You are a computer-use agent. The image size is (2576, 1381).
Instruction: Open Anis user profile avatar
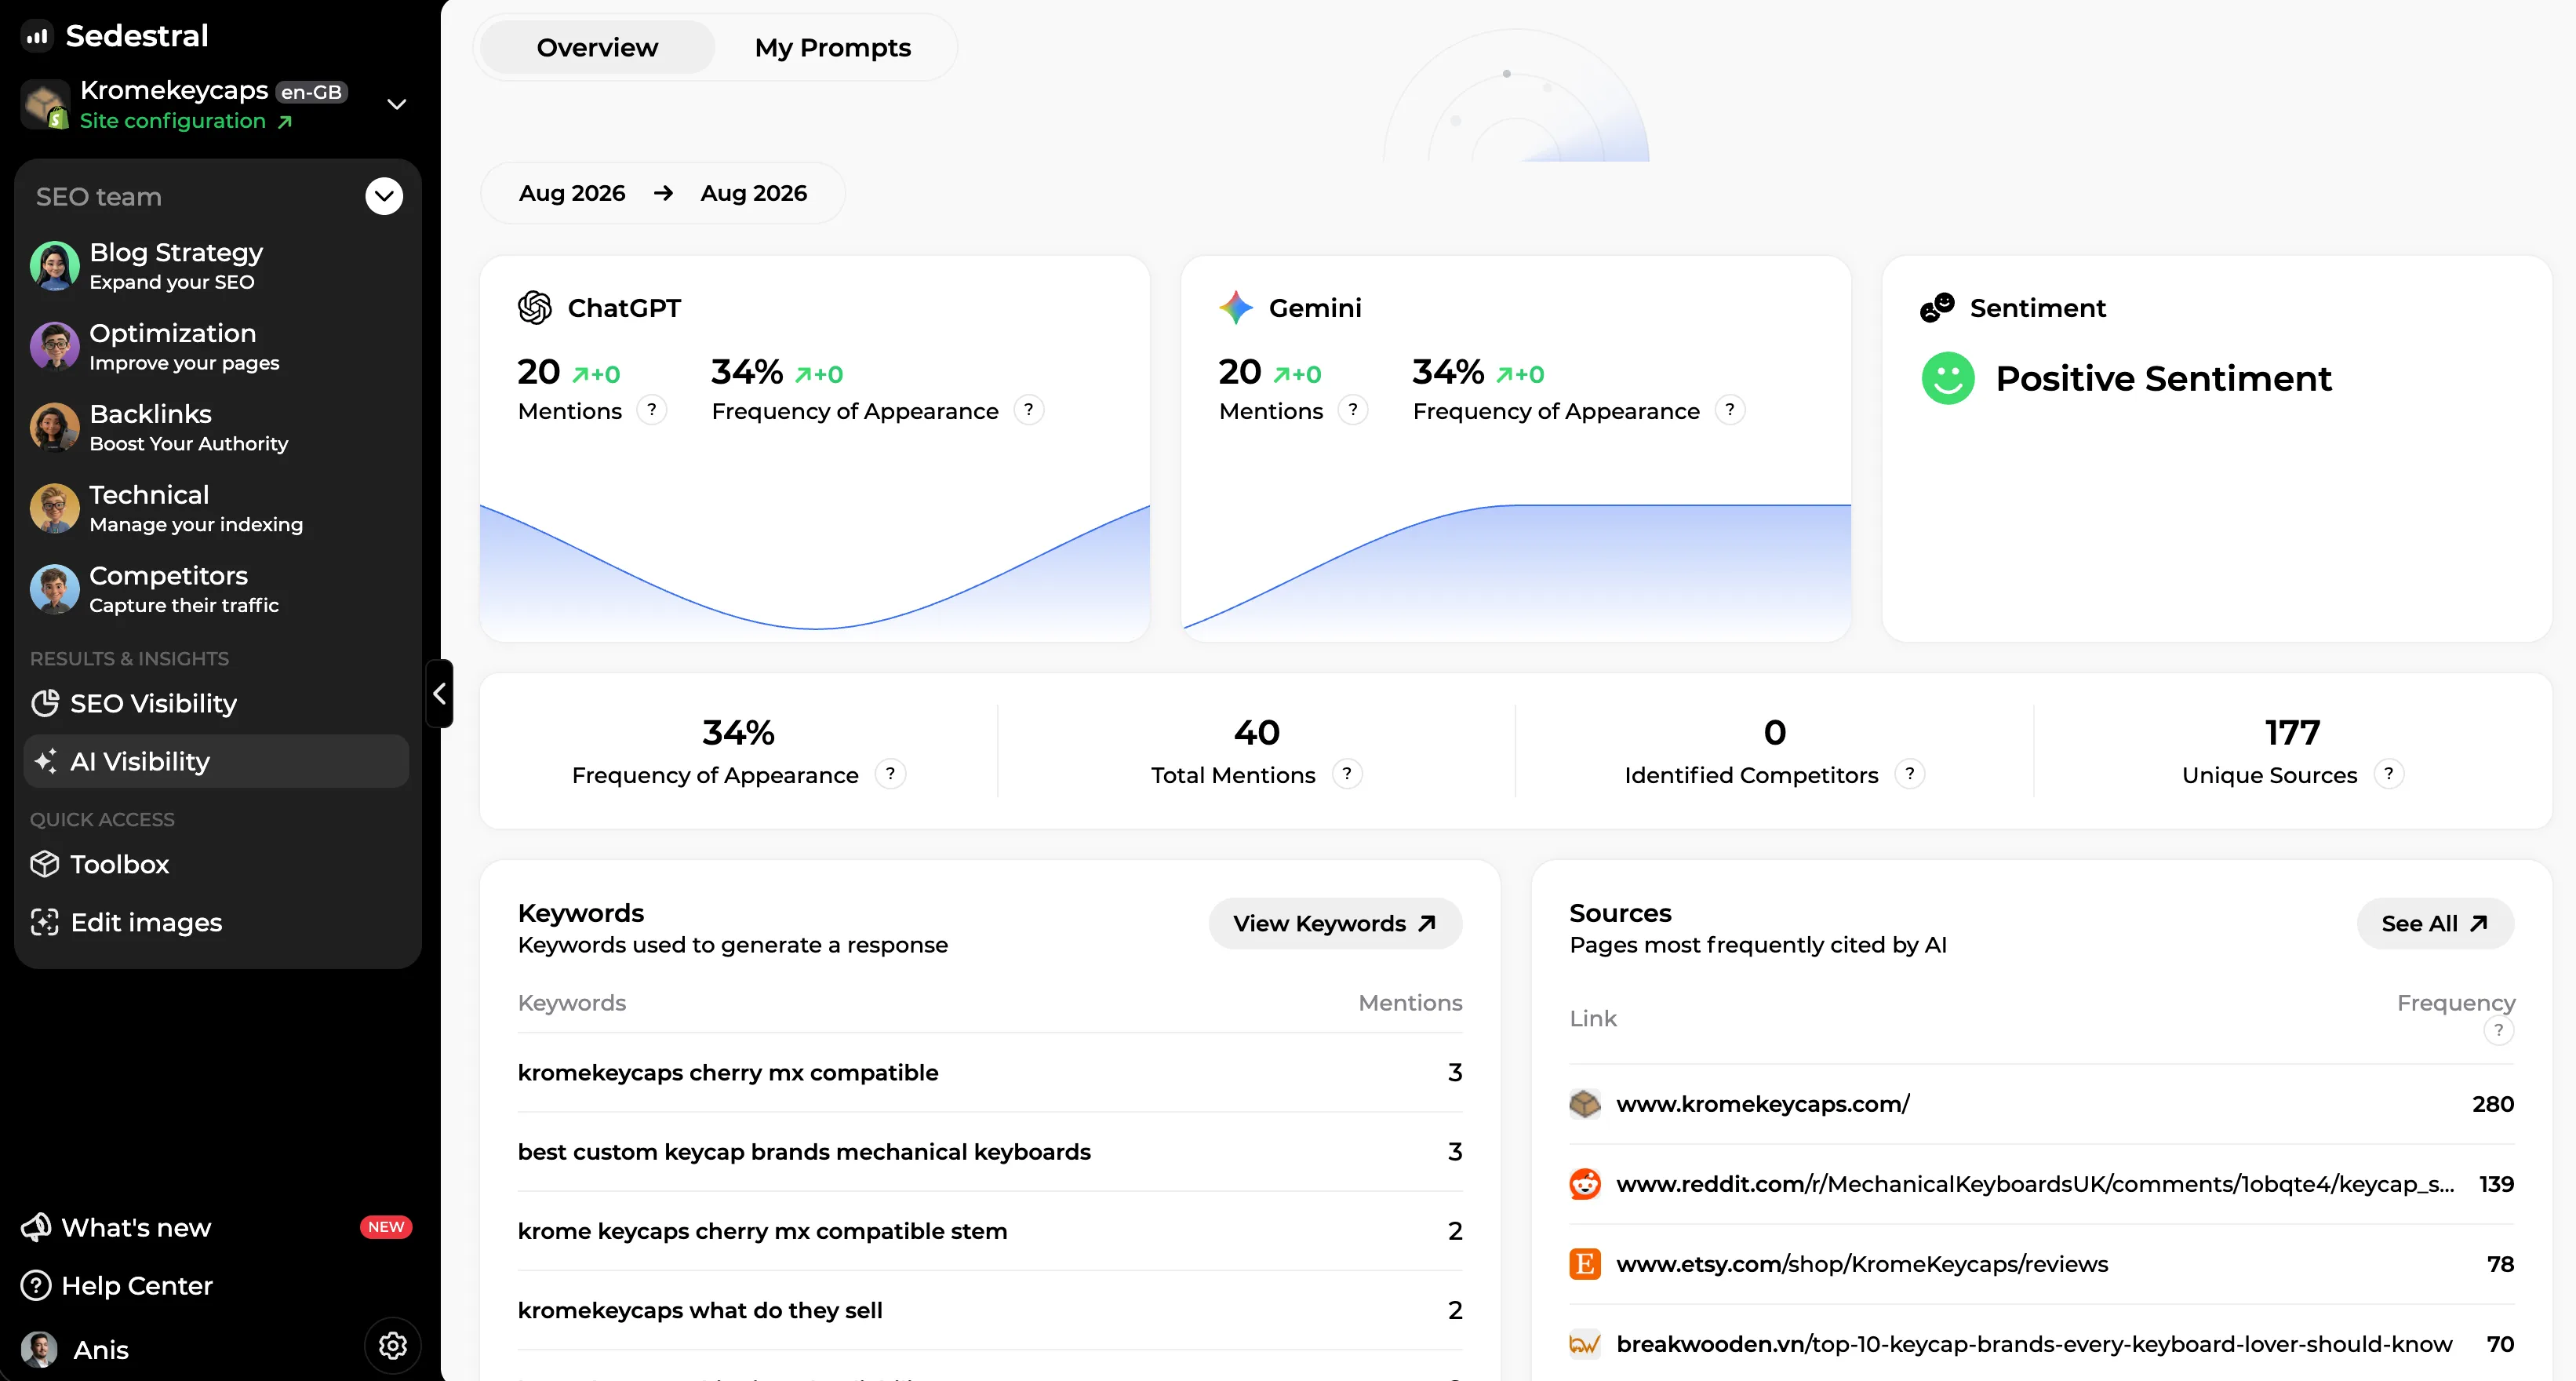(40, 1349)
